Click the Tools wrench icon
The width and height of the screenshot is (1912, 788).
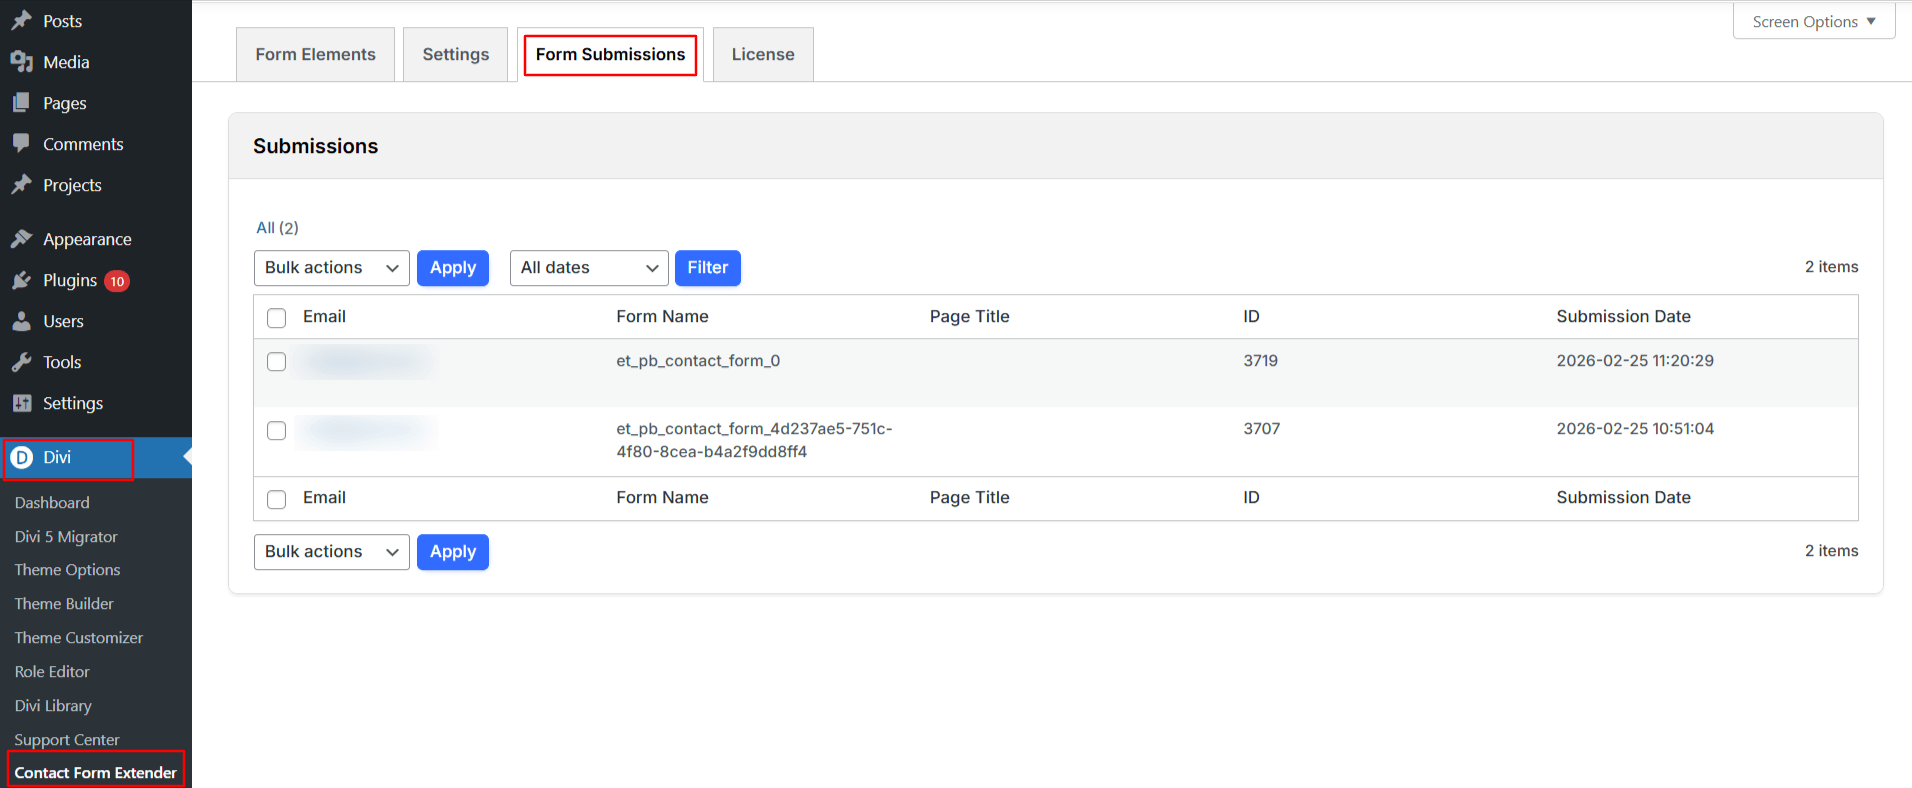tap(21, 362)
